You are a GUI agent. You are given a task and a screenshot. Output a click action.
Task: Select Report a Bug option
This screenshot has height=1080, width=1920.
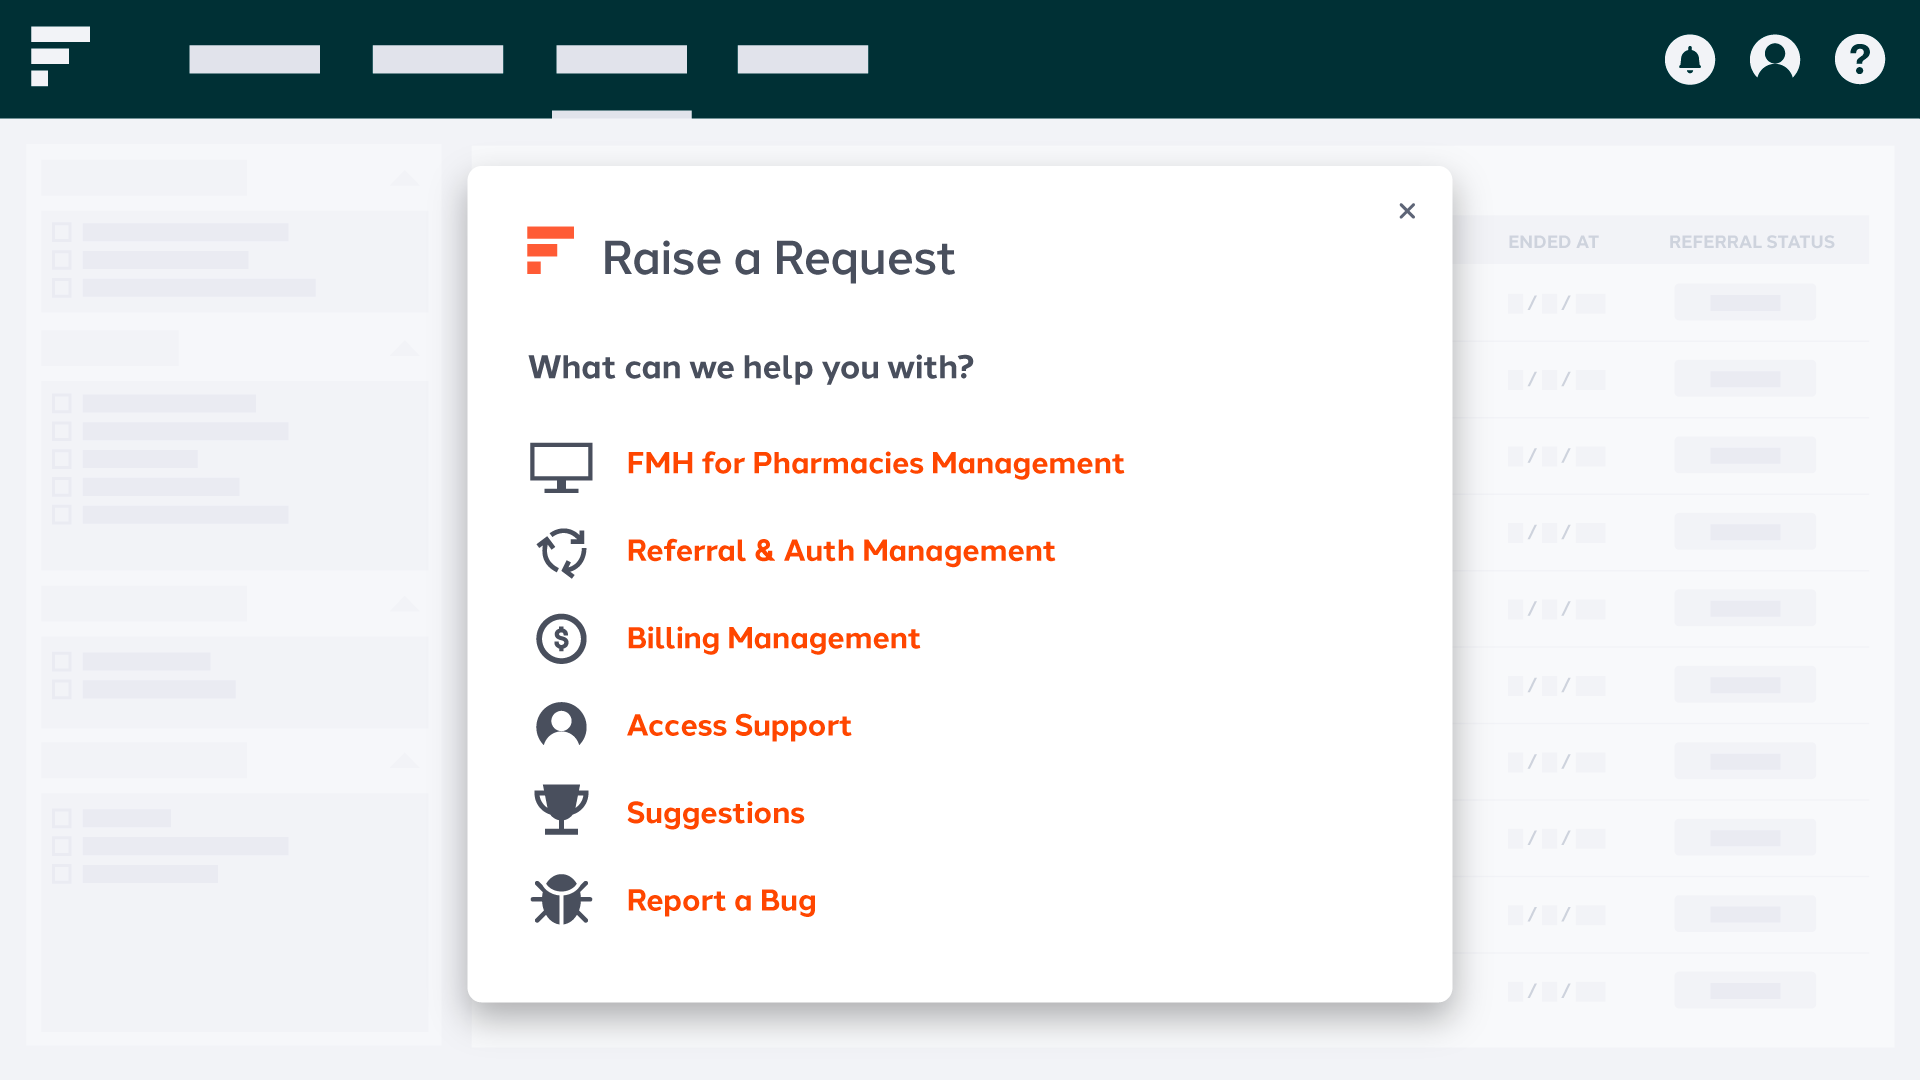(x=721, y=901)
